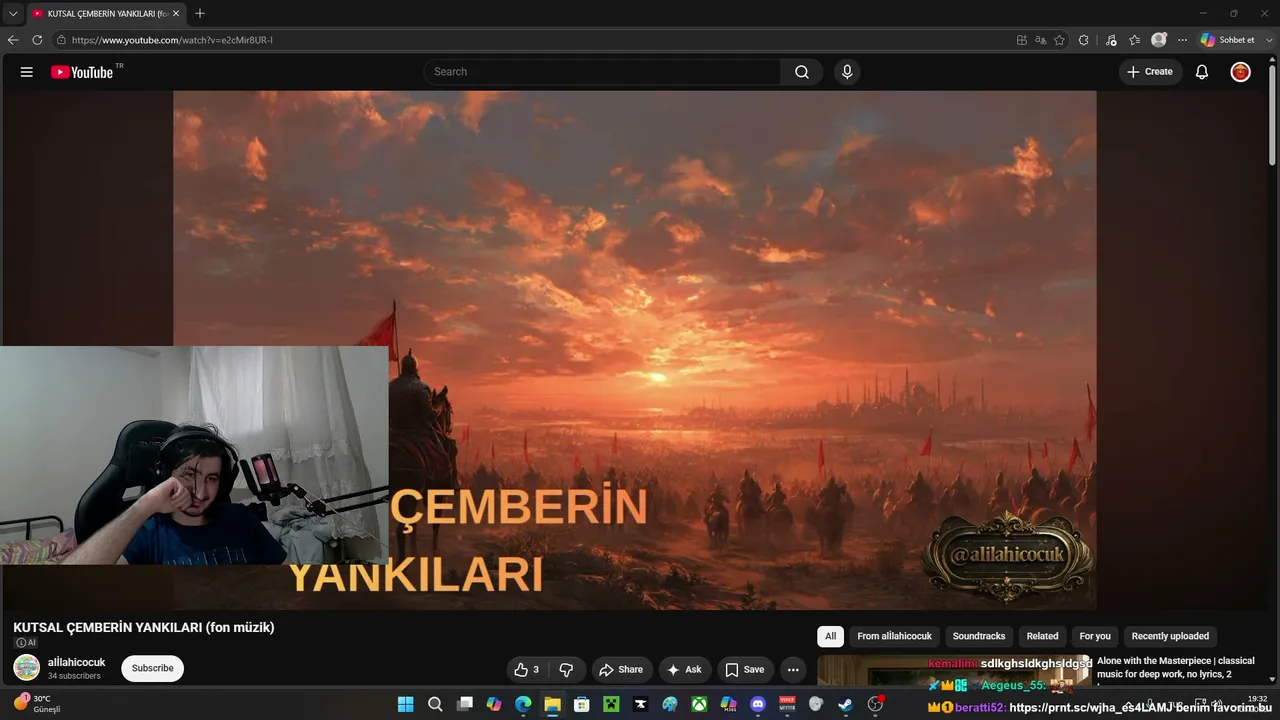Select the For you filter chip
The image size is (1280, 720).
click(1095, 636)
